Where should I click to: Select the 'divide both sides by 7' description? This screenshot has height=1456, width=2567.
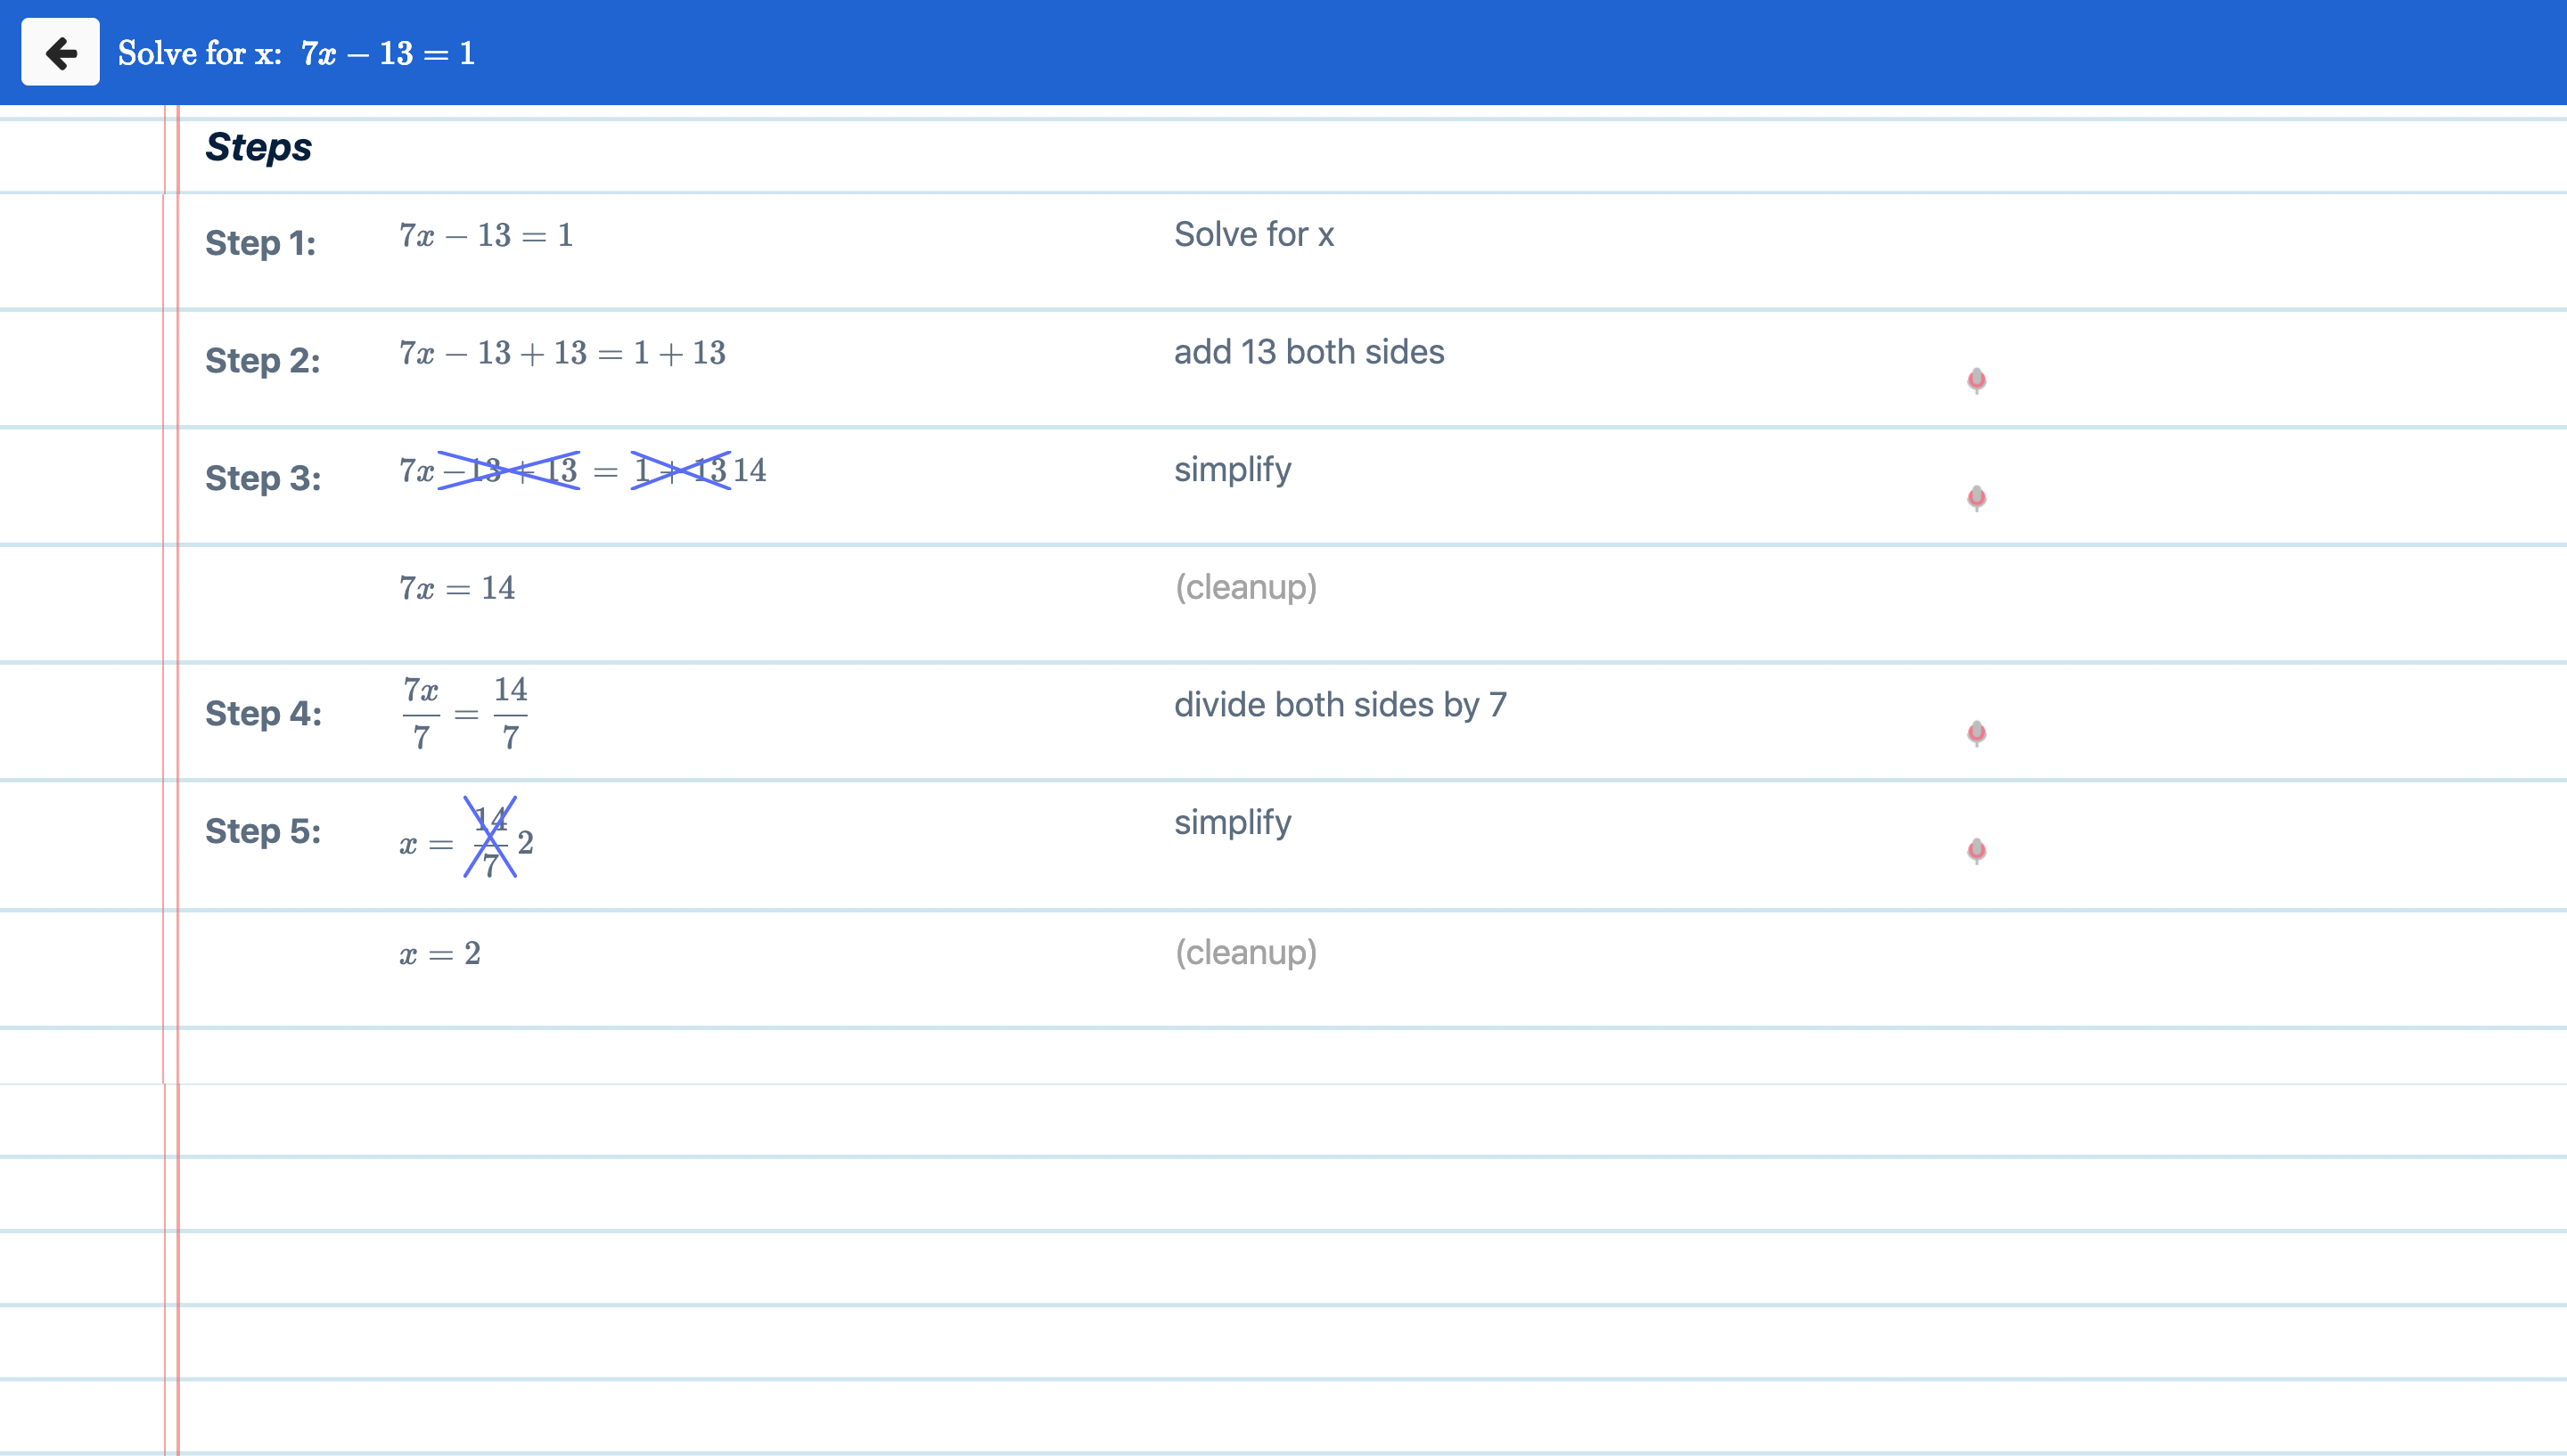[1340, 705]
